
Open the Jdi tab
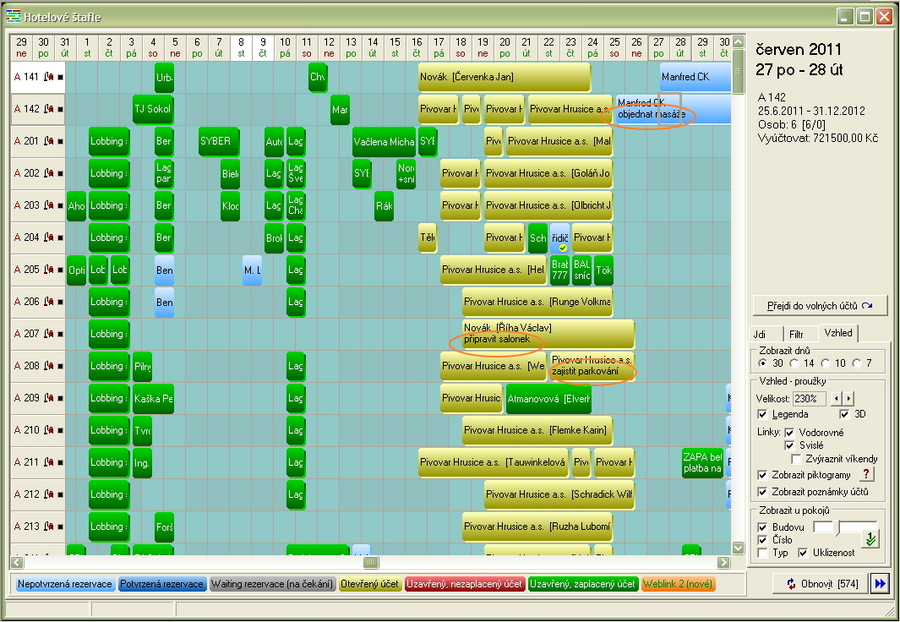pos(766,334)
